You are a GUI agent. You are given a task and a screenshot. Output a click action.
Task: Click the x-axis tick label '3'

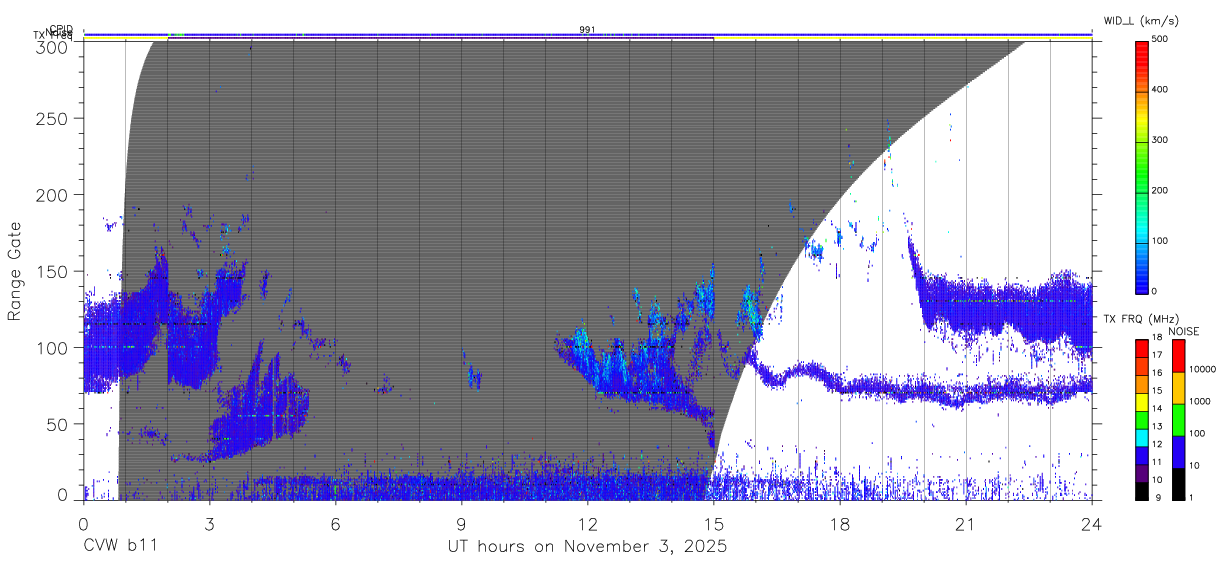[209, 523]
